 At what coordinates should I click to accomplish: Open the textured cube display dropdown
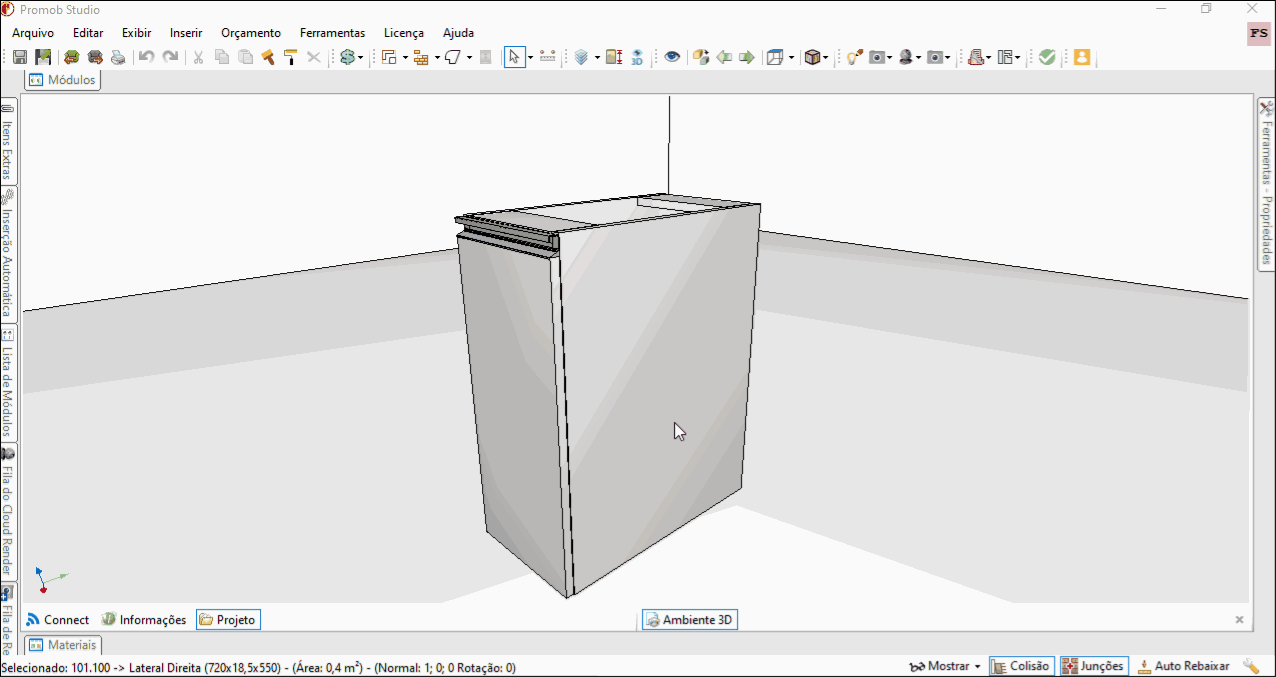coord(826,58)
